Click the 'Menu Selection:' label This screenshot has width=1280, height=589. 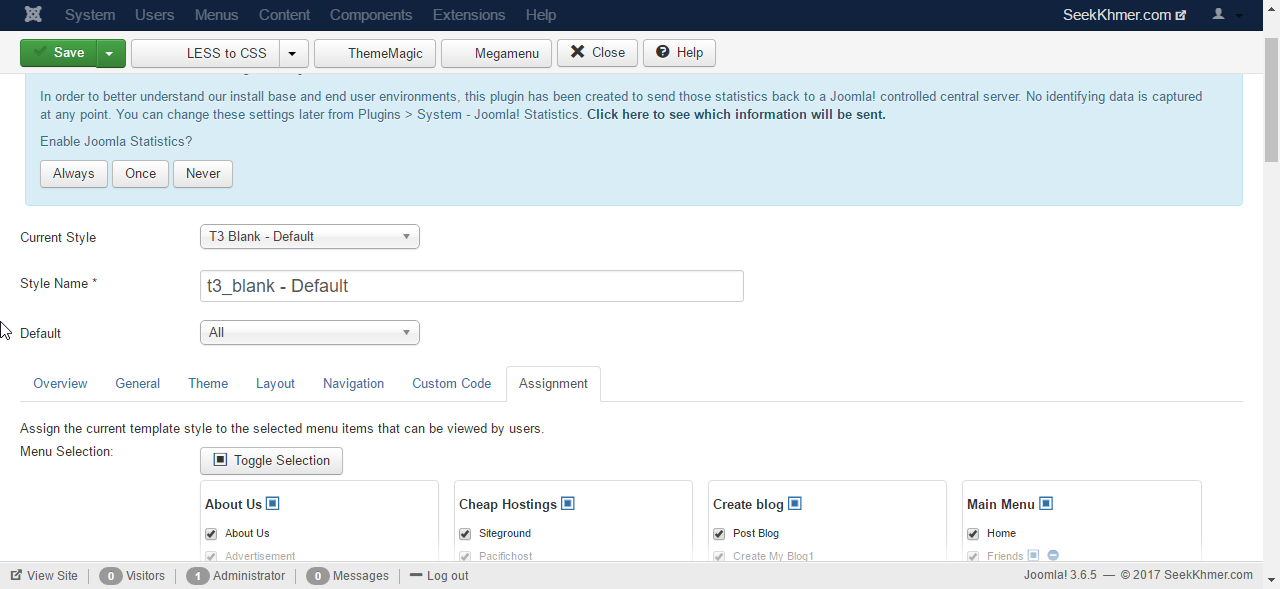pos(67,452)
